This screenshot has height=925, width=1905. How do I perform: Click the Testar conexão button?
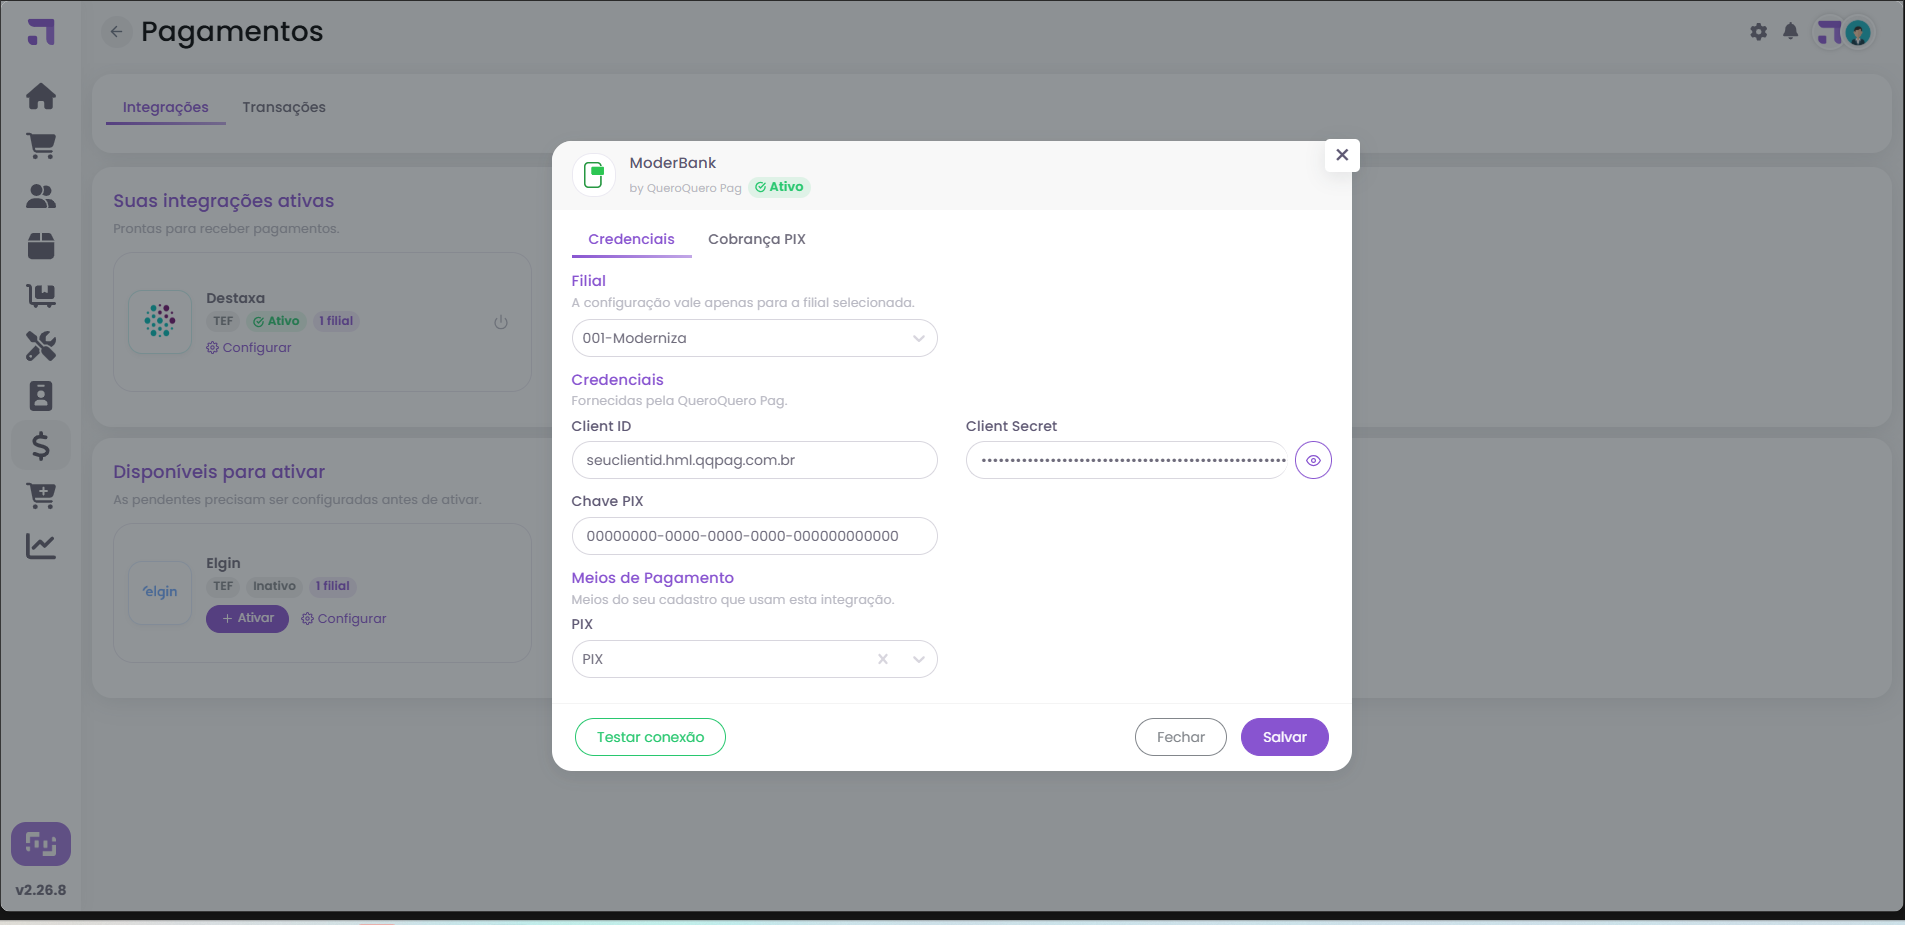(650, 737)
